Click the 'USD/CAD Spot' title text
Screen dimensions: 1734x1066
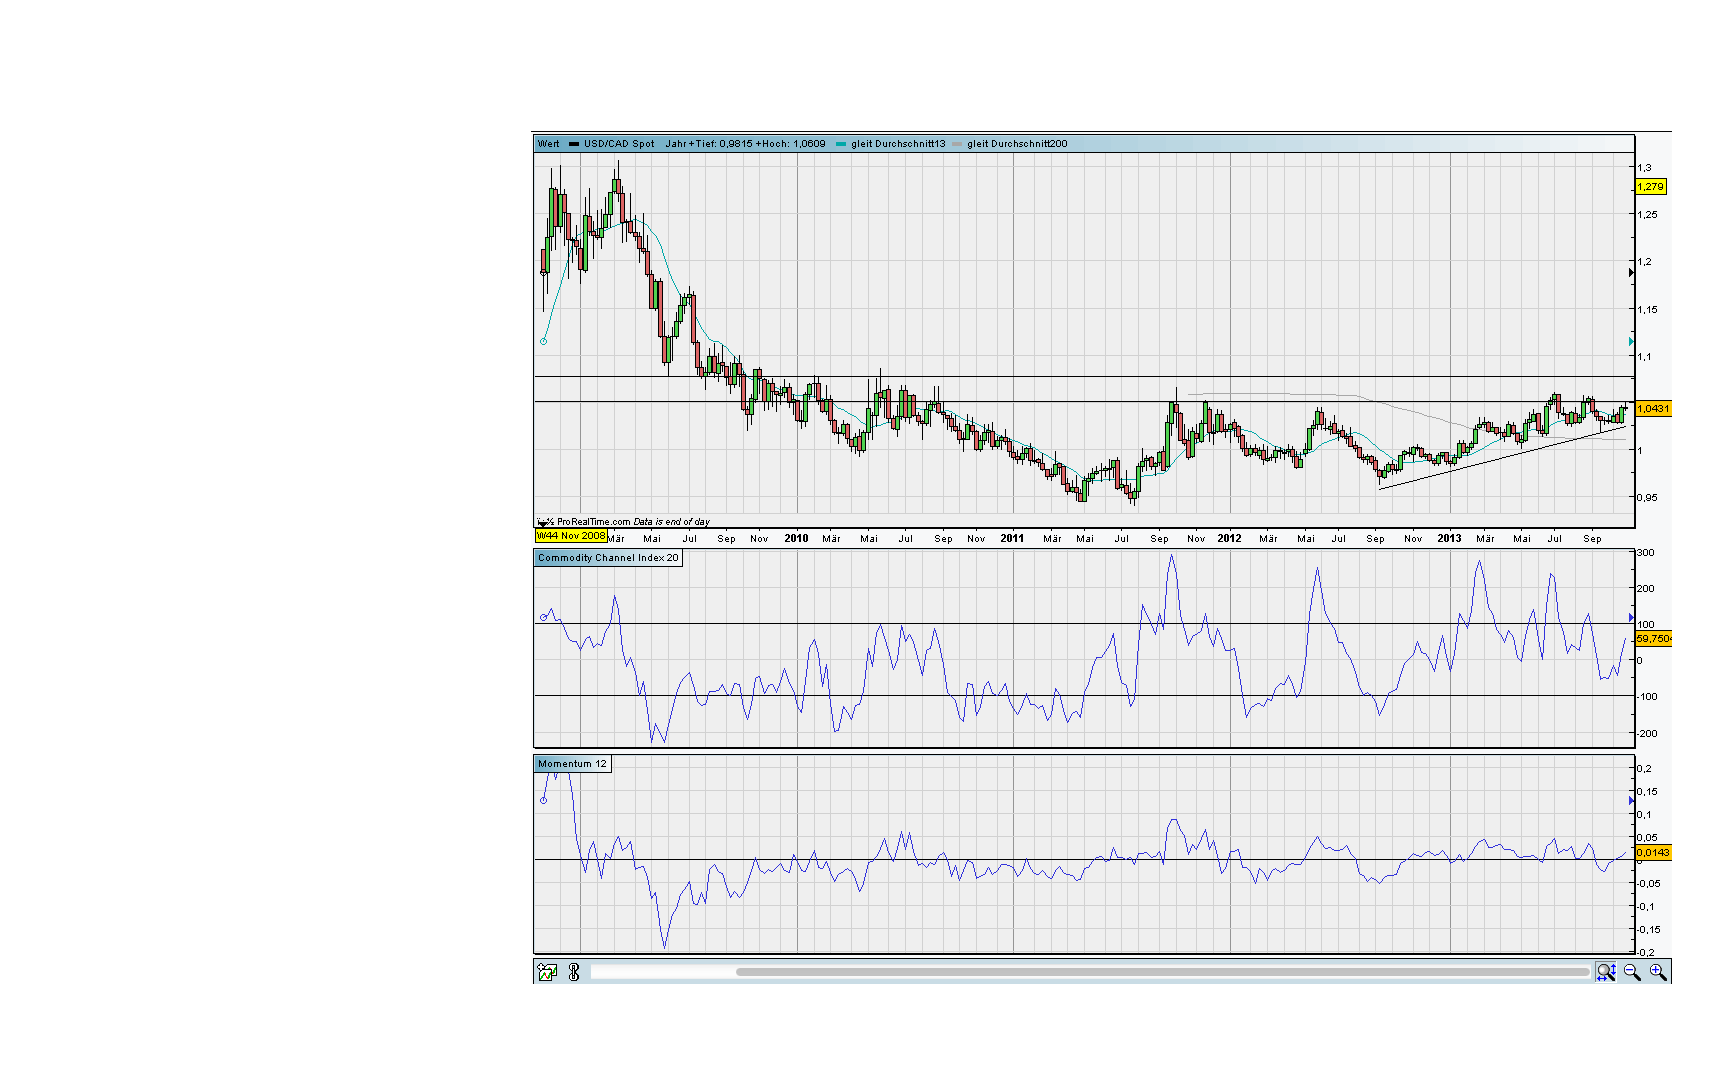pyautogui.click(x=620, y=144)
